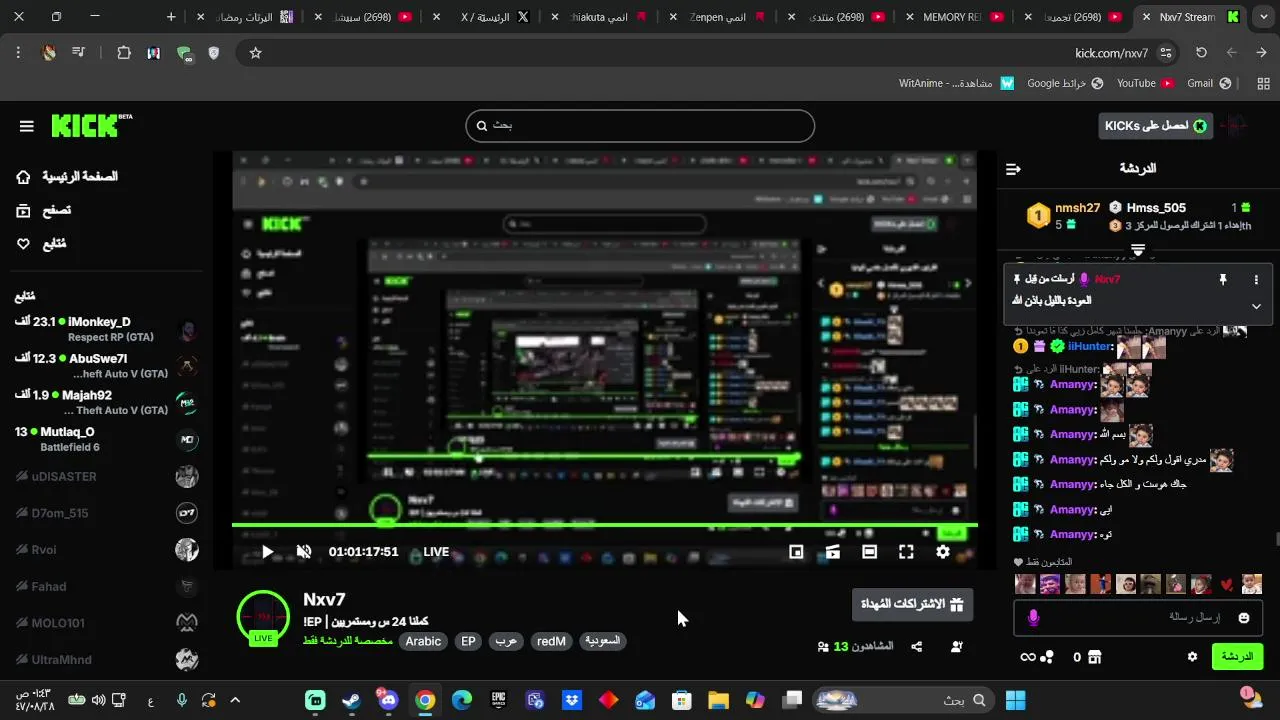Click the redM tag
This screenshot has height=720, width=1280.
click(551, 642)
